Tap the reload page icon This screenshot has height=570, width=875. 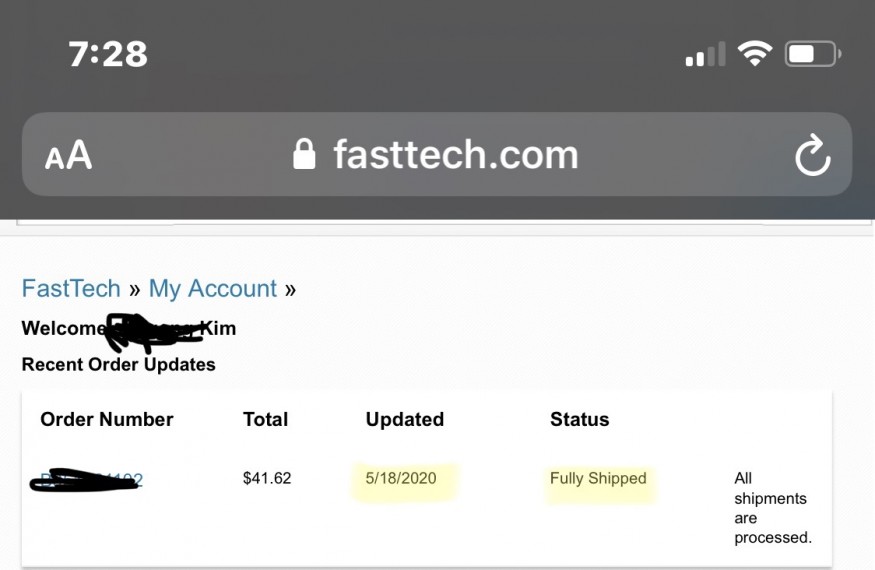coord(812,155)
